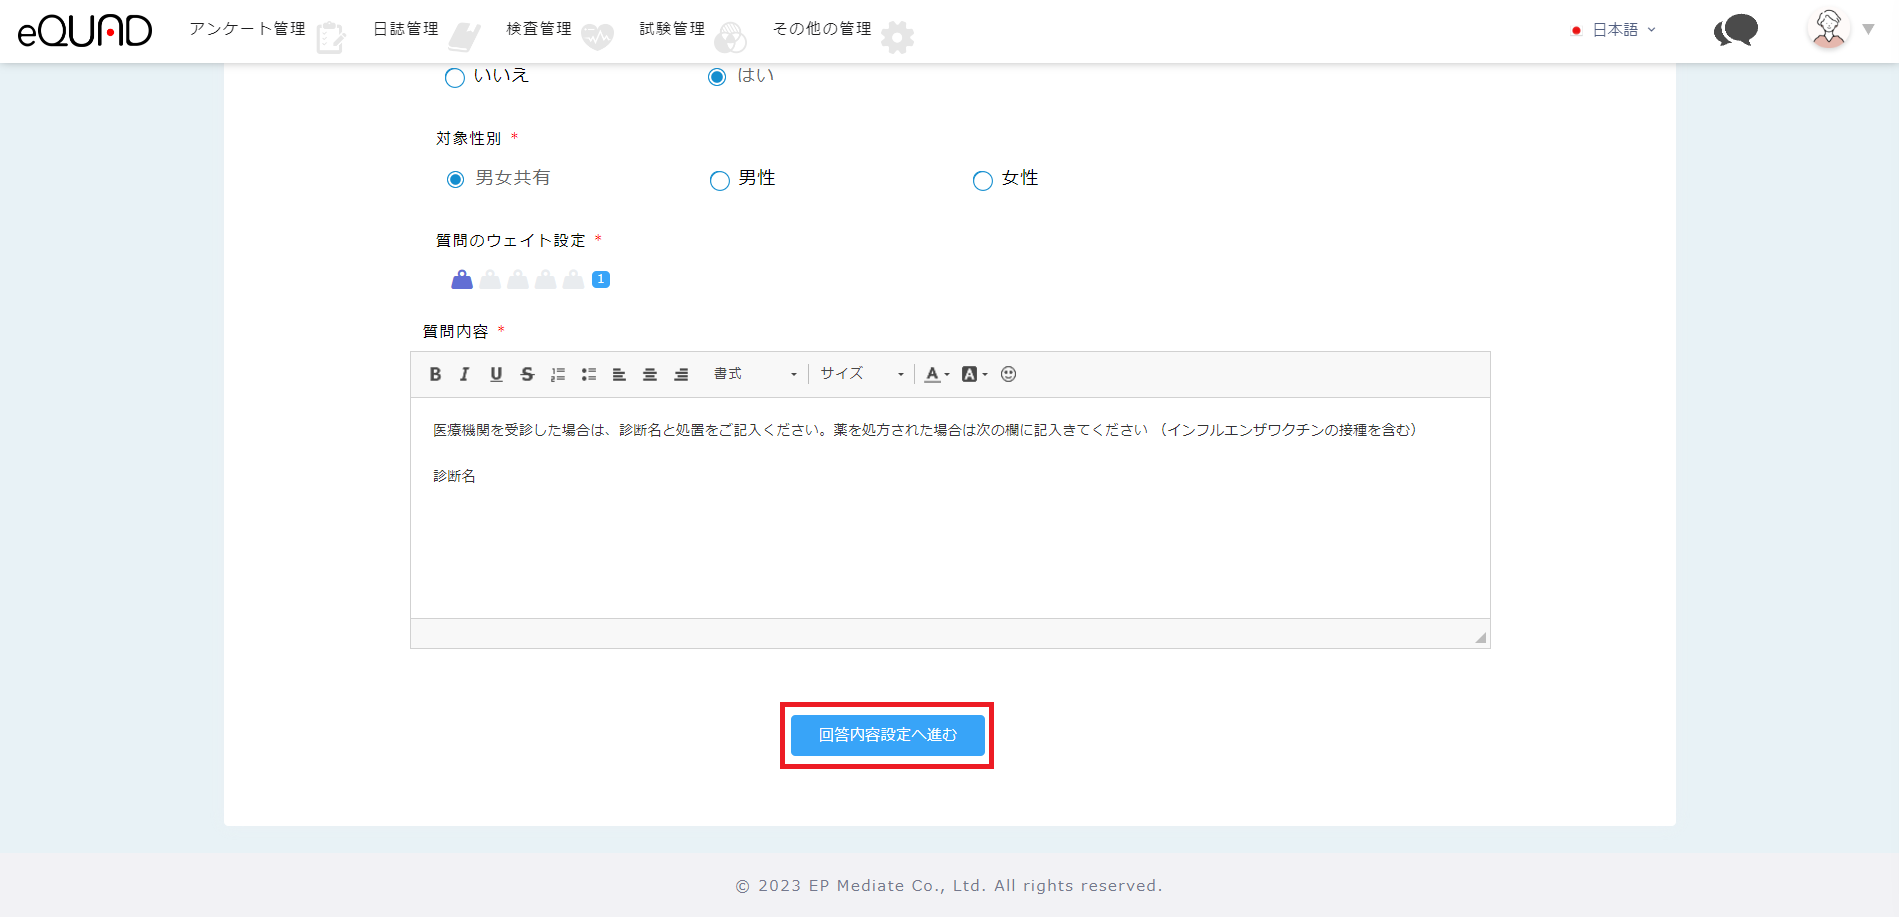Viewport: 1899px width, 917px height.
Task: Insert a bulleted list
Action: (589, 374)
